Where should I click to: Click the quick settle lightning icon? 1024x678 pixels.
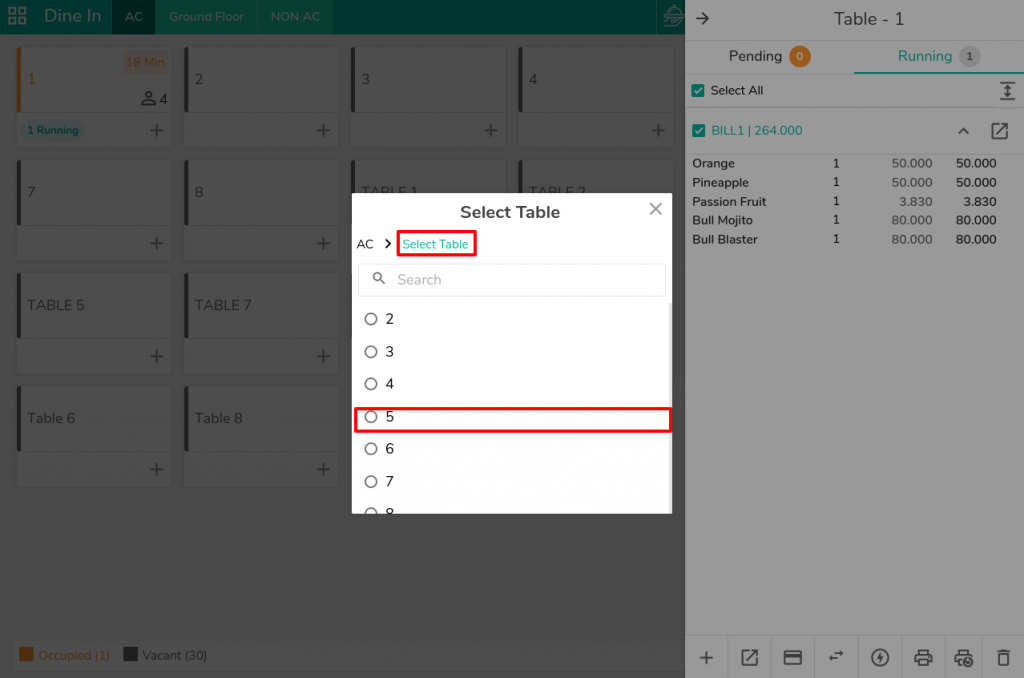880,657
